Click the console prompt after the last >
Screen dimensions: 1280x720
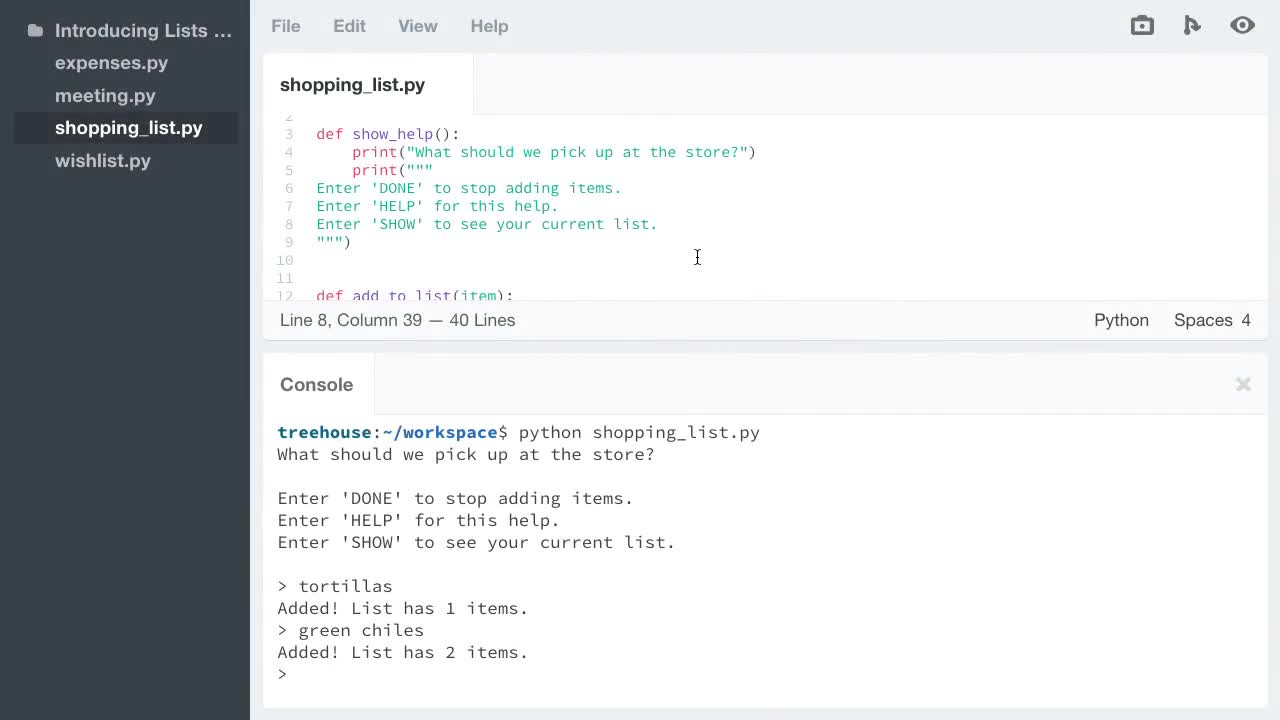point(300,673)
